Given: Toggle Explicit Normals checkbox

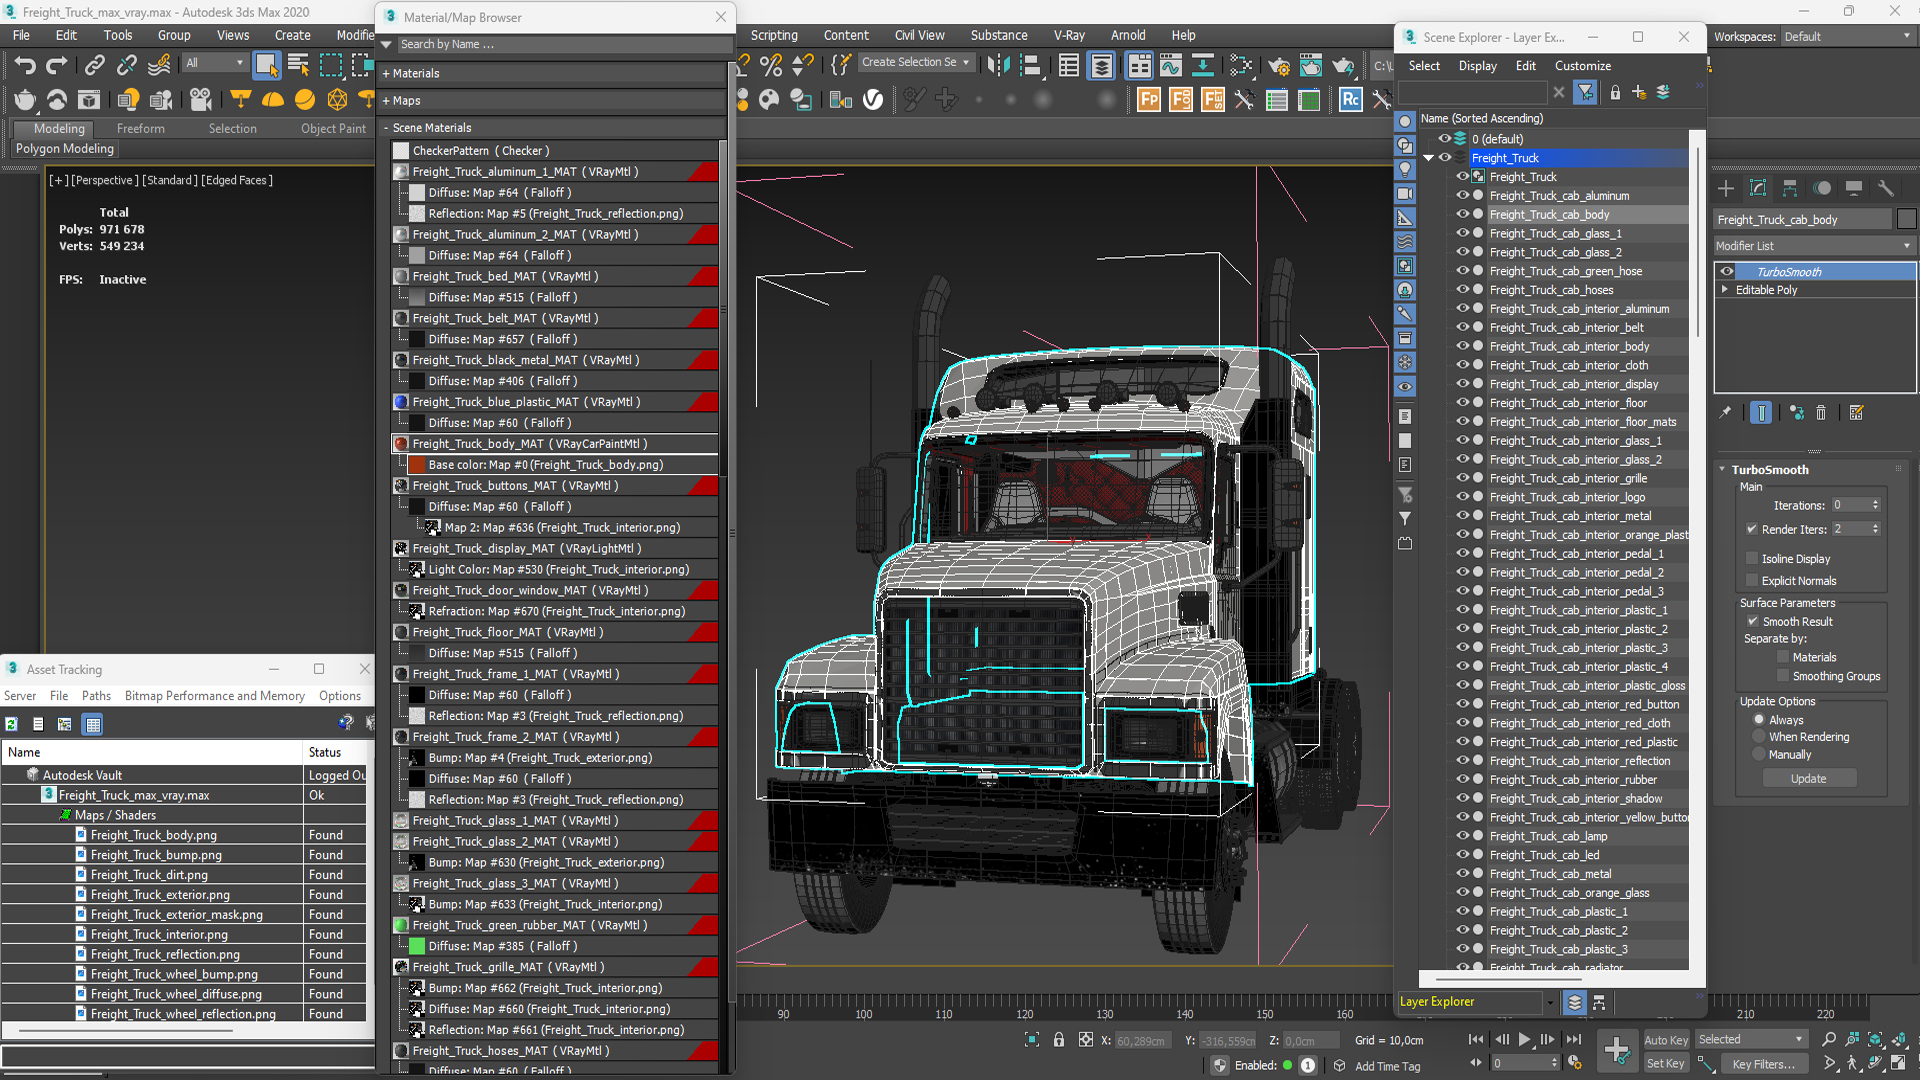Looking at the screenshot, I should click(x=1752, y=580).
